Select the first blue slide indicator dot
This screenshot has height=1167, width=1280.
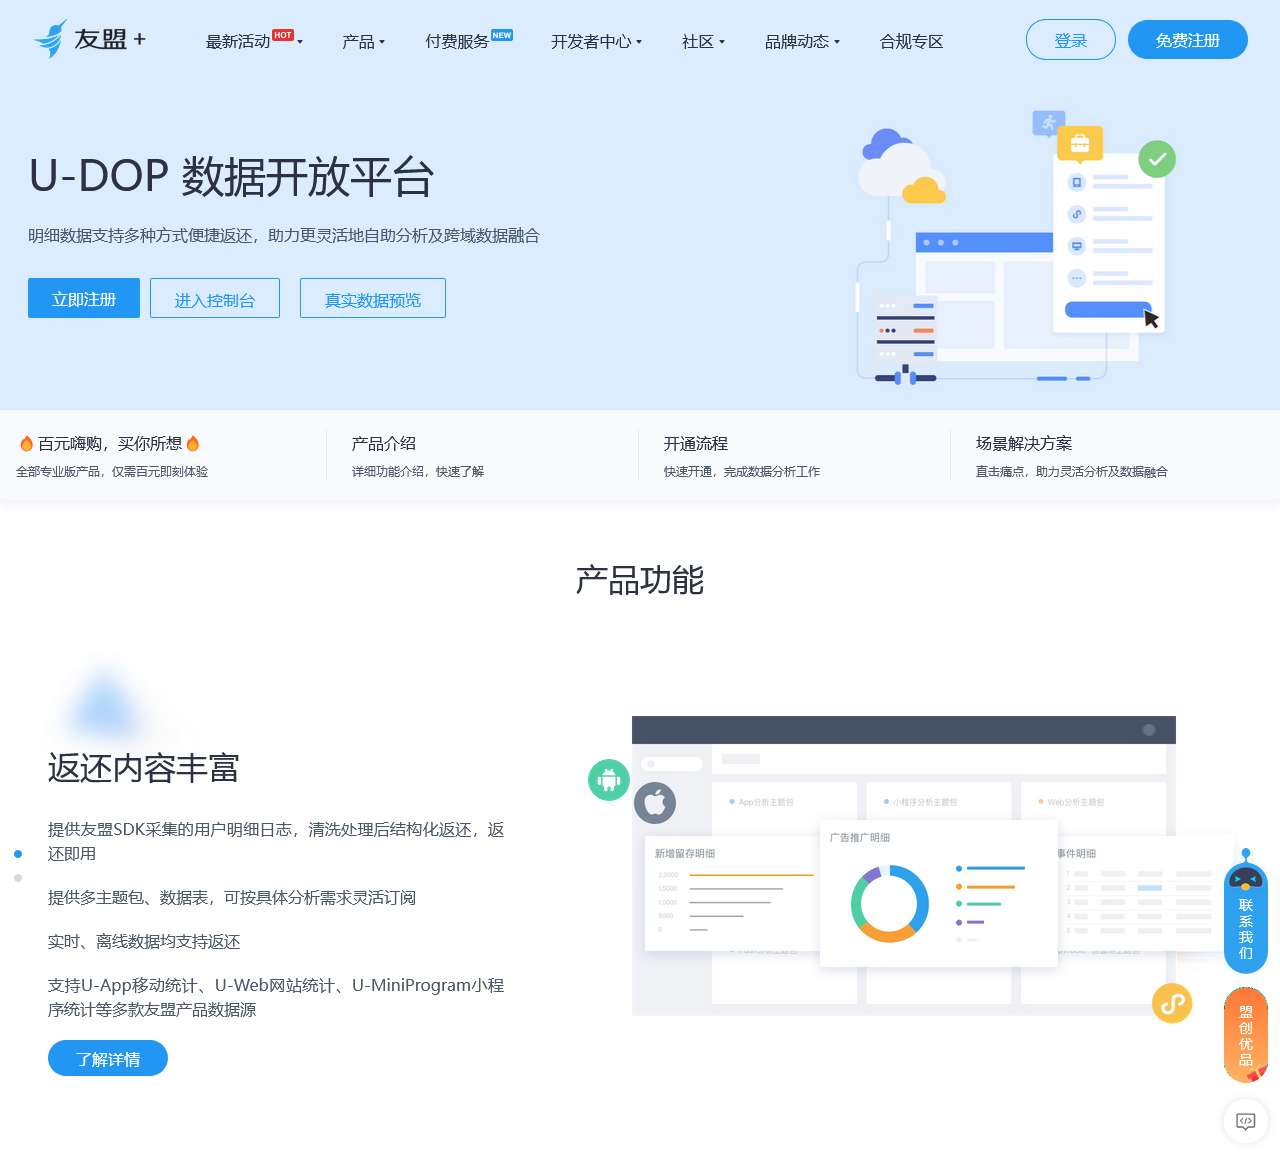tap(18, 854)
